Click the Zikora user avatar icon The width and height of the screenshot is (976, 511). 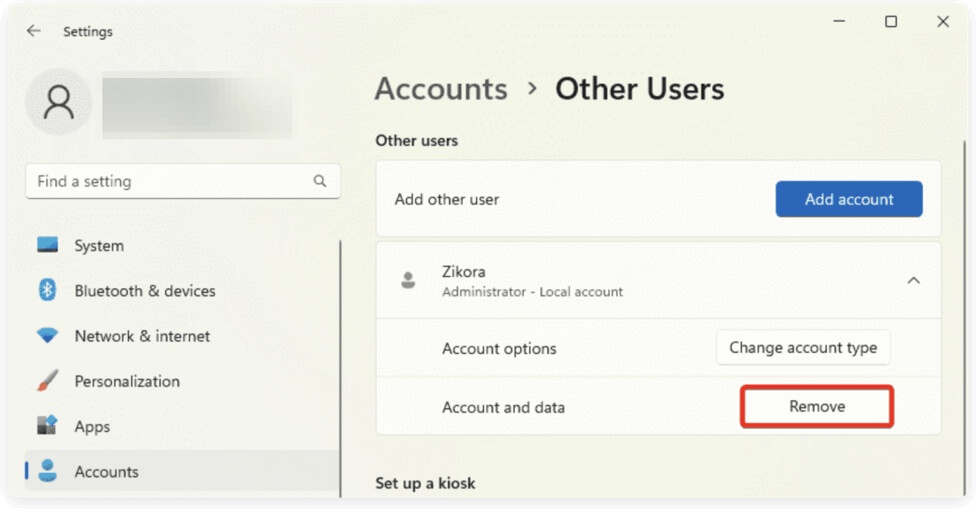pyautogui.click(x=408, y=281)
